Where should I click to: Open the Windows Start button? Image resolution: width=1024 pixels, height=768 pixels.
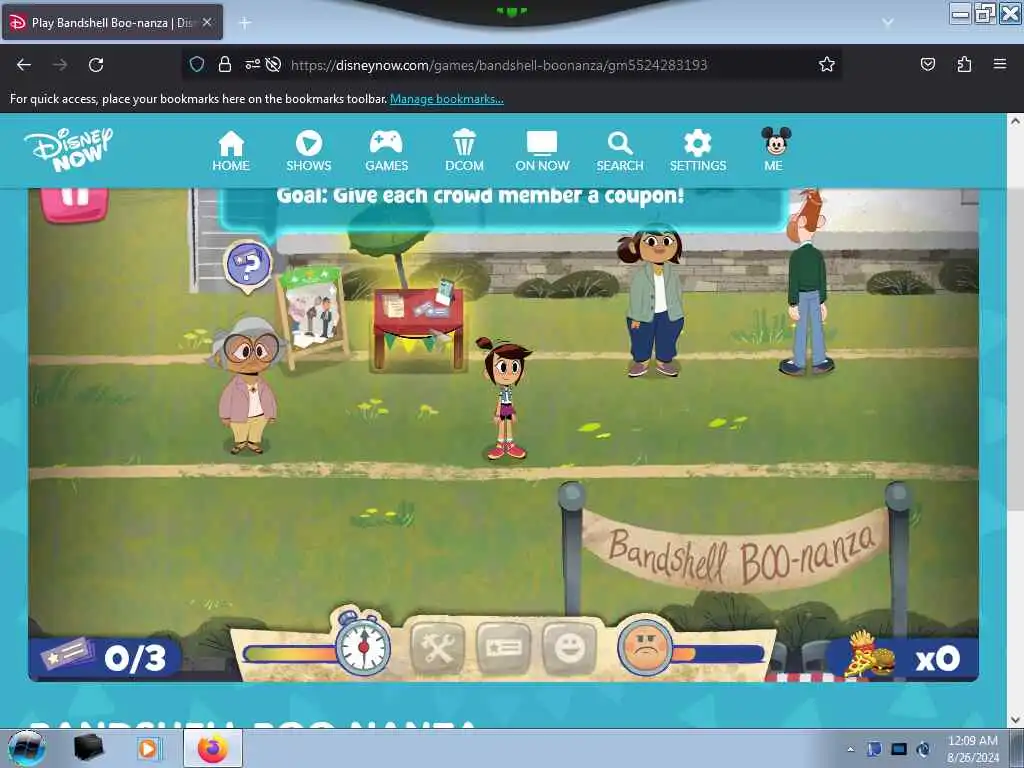27,748
